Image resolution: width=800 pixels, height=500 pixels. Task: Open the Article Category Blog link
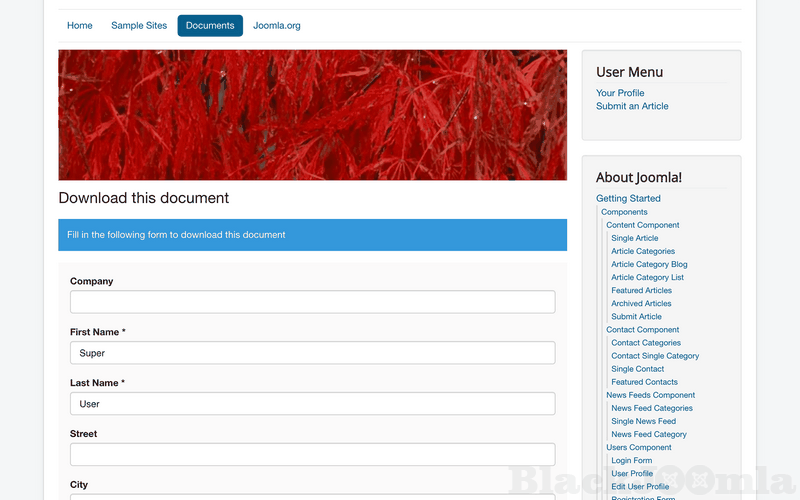(x=649, y=264)
